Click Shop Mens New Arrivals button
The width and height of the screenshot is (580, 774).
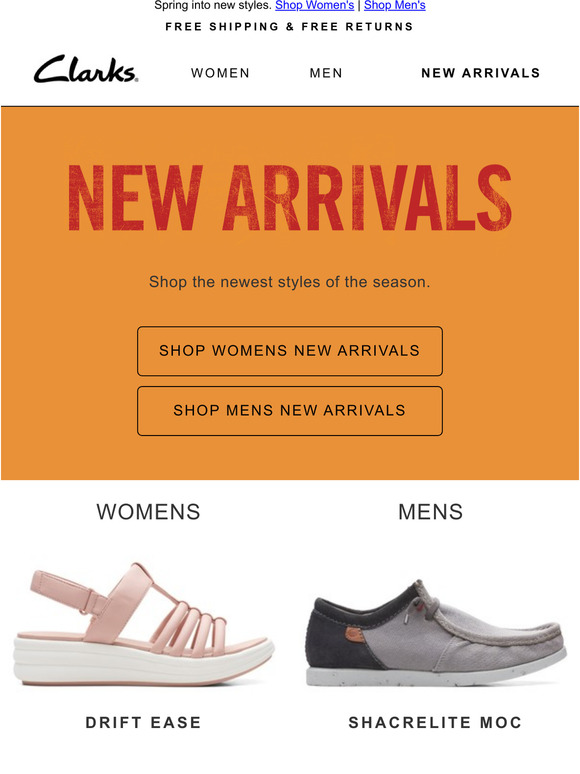pyautogui.click(x=290, y=411)
